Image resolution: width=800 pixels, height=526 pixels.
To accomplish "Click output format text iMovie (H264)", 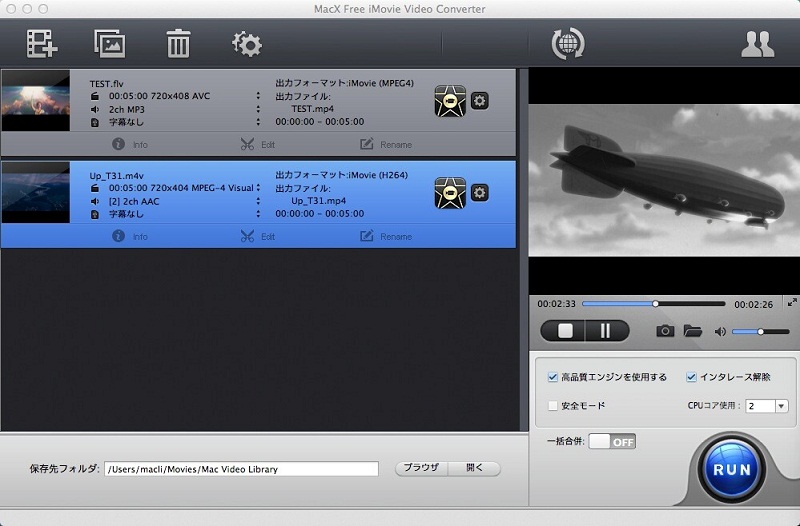I will point(378,175).
